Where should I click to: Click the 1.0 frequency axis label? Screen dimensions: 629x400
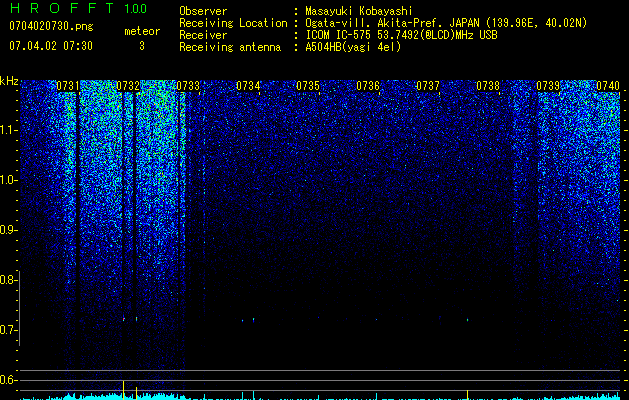[x=8, y=180]
